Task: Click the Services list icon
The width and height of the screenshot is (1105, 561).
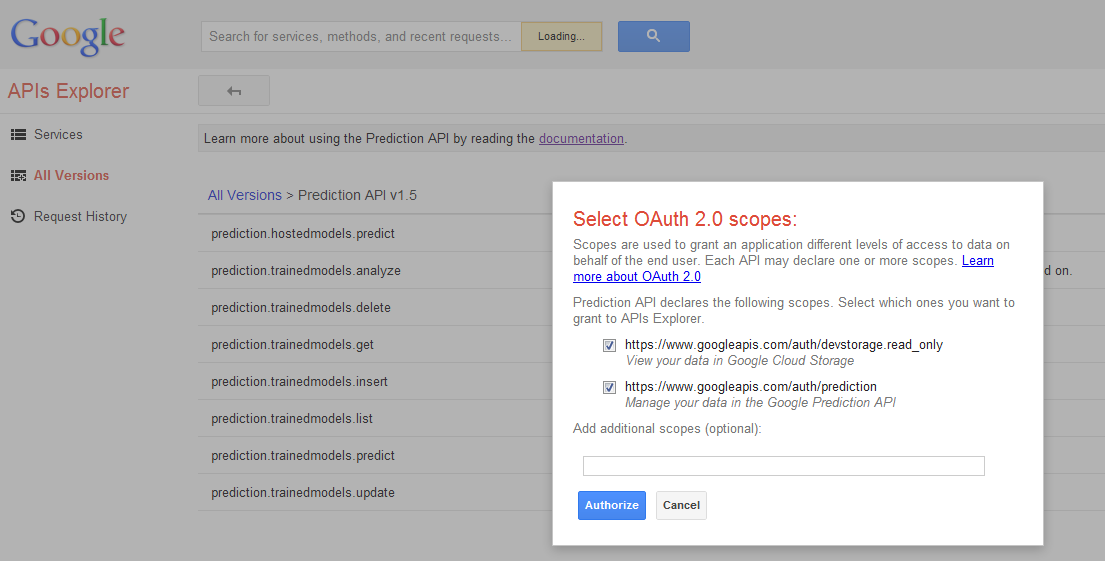Action: pyautogui.click(x=18, y=135)
